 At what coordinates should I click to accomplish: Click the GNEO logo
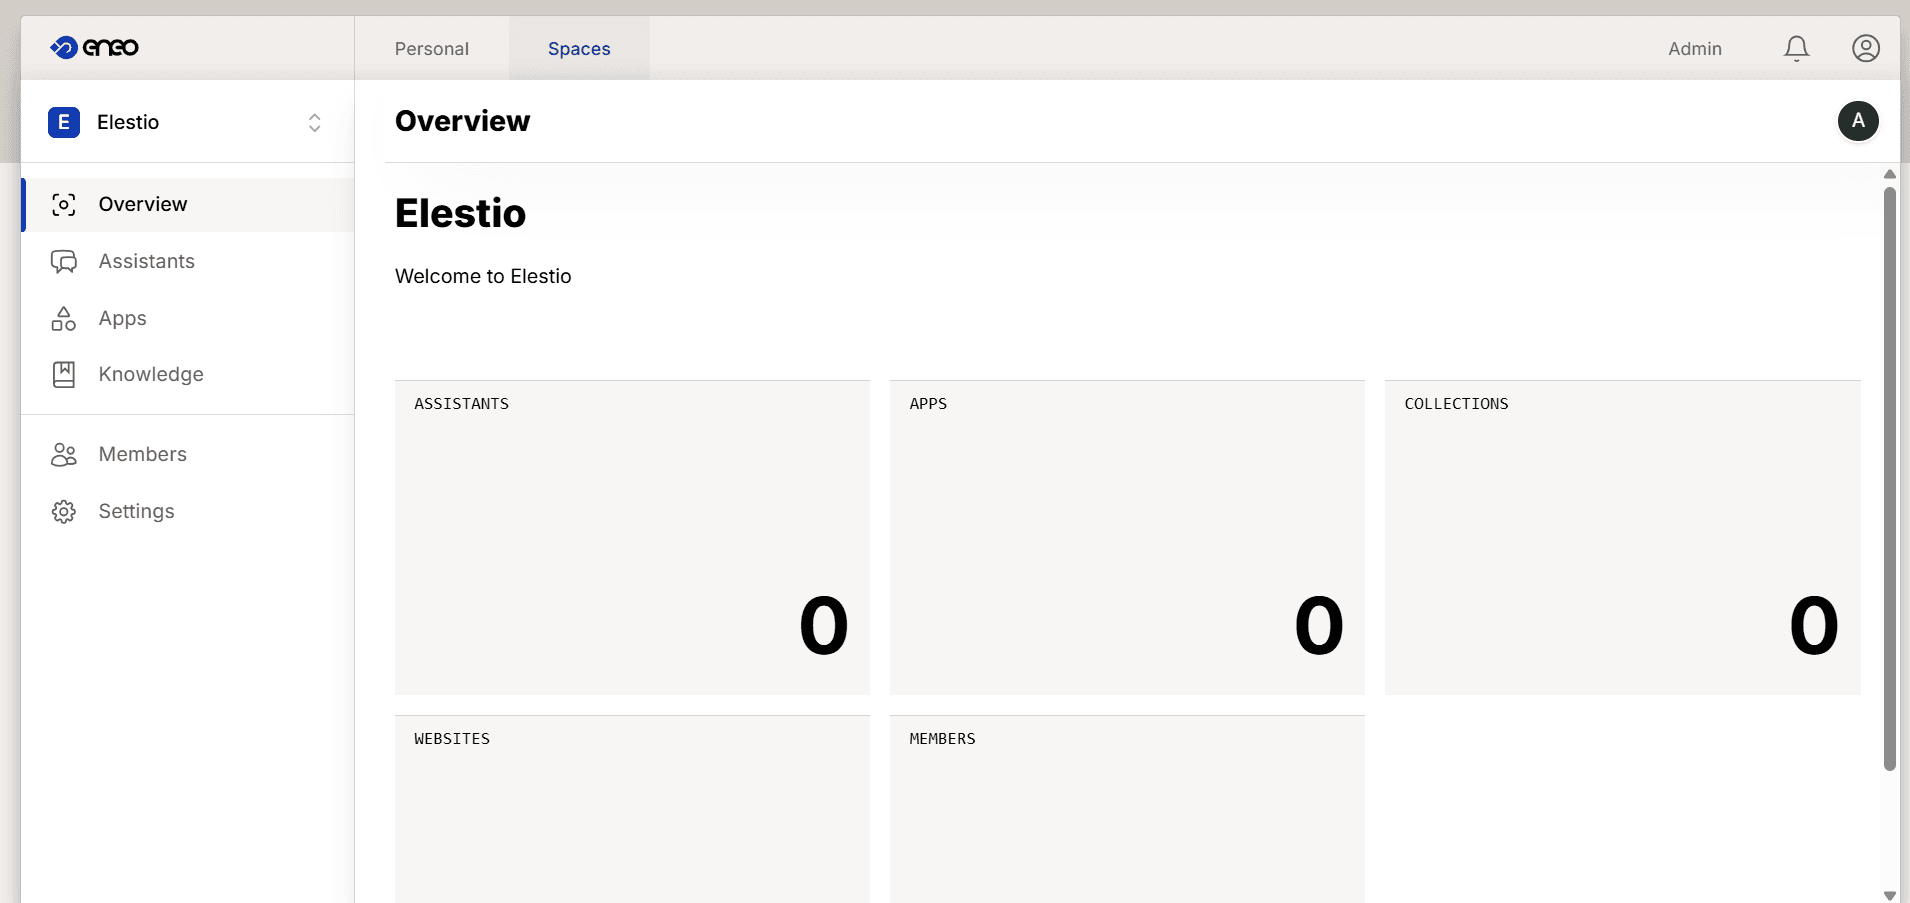pos(94,47)
